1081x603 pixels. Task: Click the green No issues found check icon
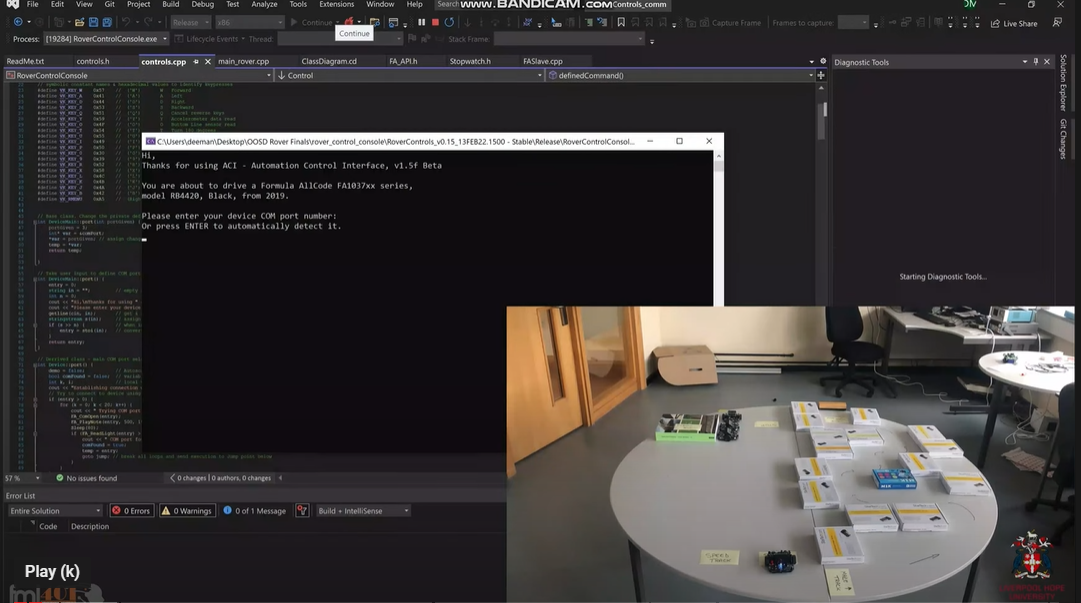pos(59,478)
